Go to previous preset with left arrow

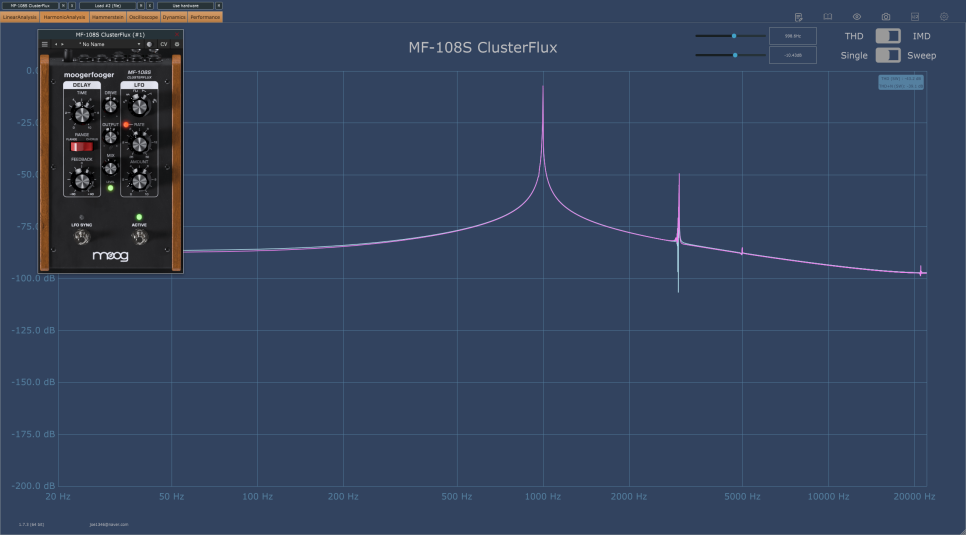pos(55,44)
